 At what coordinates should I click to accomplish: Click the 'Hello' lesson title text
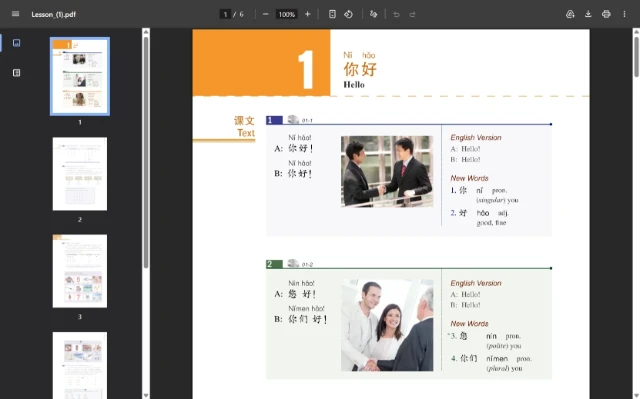coord(354,84)
